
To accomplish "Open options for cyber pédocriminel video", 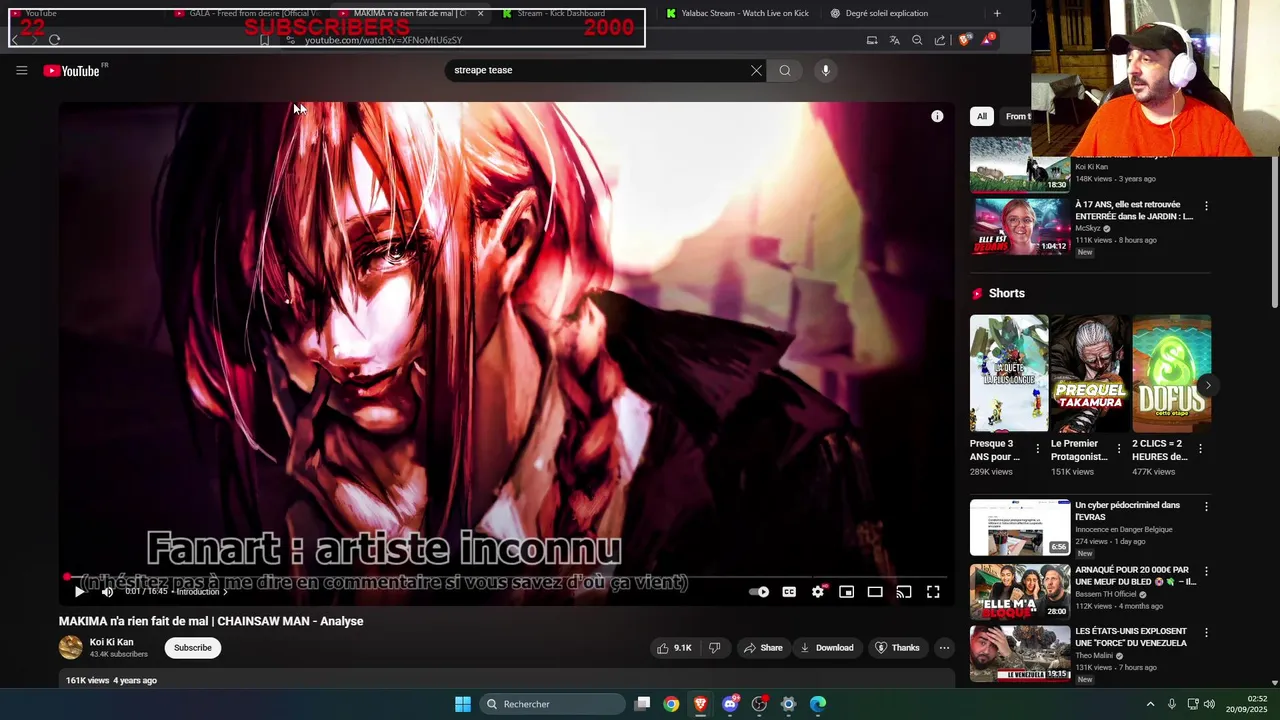I will pos(1206,507).
